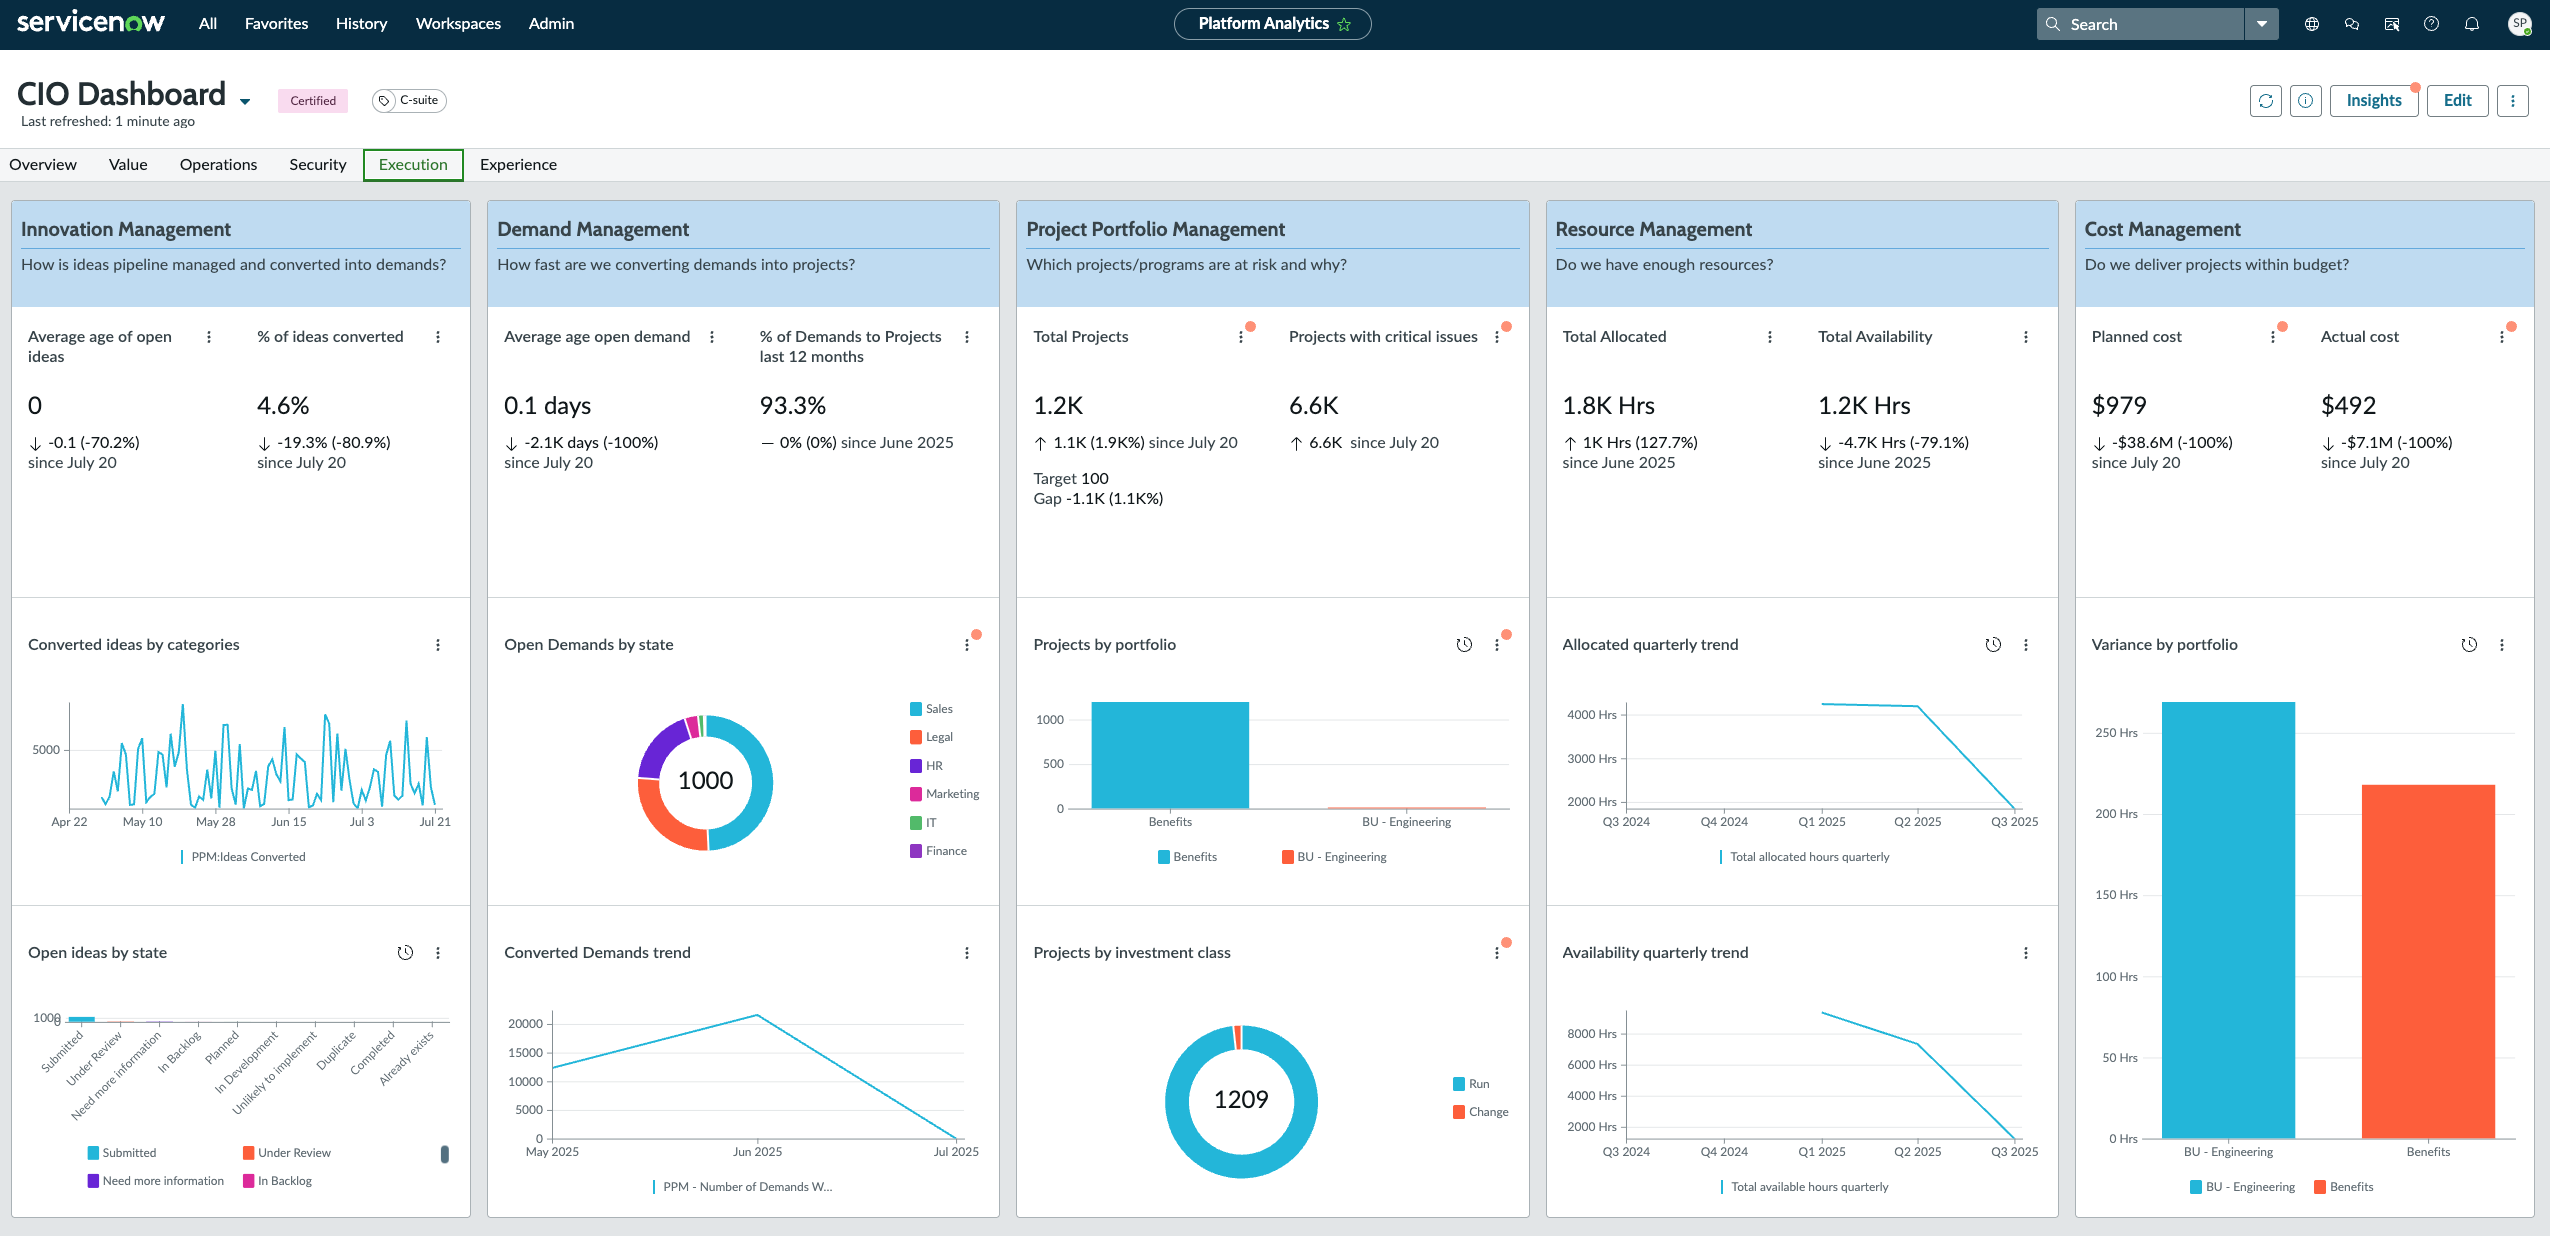This screenshot has width=2550, height=1236.
Task: Click history clock icon on Projects by portfolio
Action: point(1463,645)
